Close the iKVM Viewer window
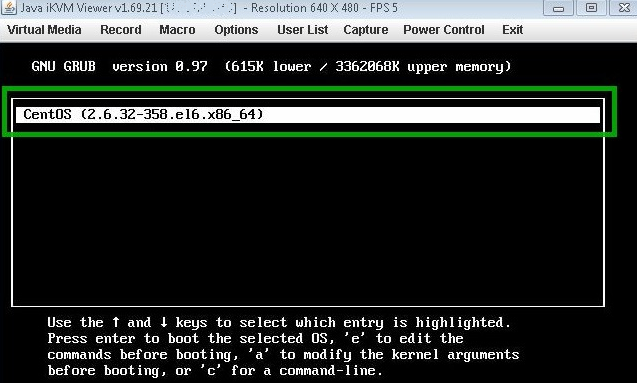The width and height of the screenshot is (637, 383). [x=623, y=8]
